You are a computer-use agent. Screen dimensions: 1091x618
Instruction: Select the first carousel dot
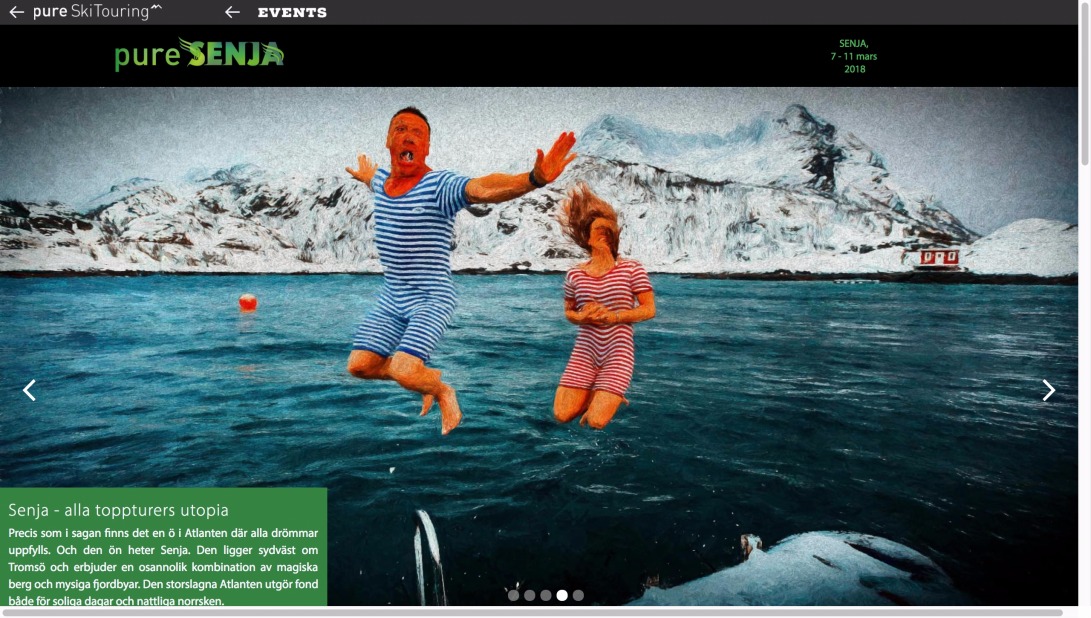pyautogui.click(x=513, y=595)
